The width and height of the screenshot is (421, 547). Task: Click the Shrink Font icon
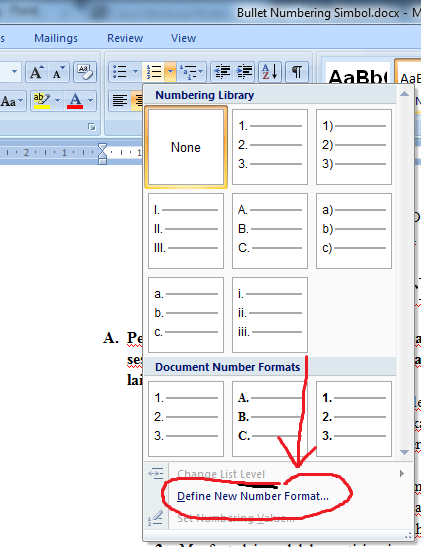[59, 72]
